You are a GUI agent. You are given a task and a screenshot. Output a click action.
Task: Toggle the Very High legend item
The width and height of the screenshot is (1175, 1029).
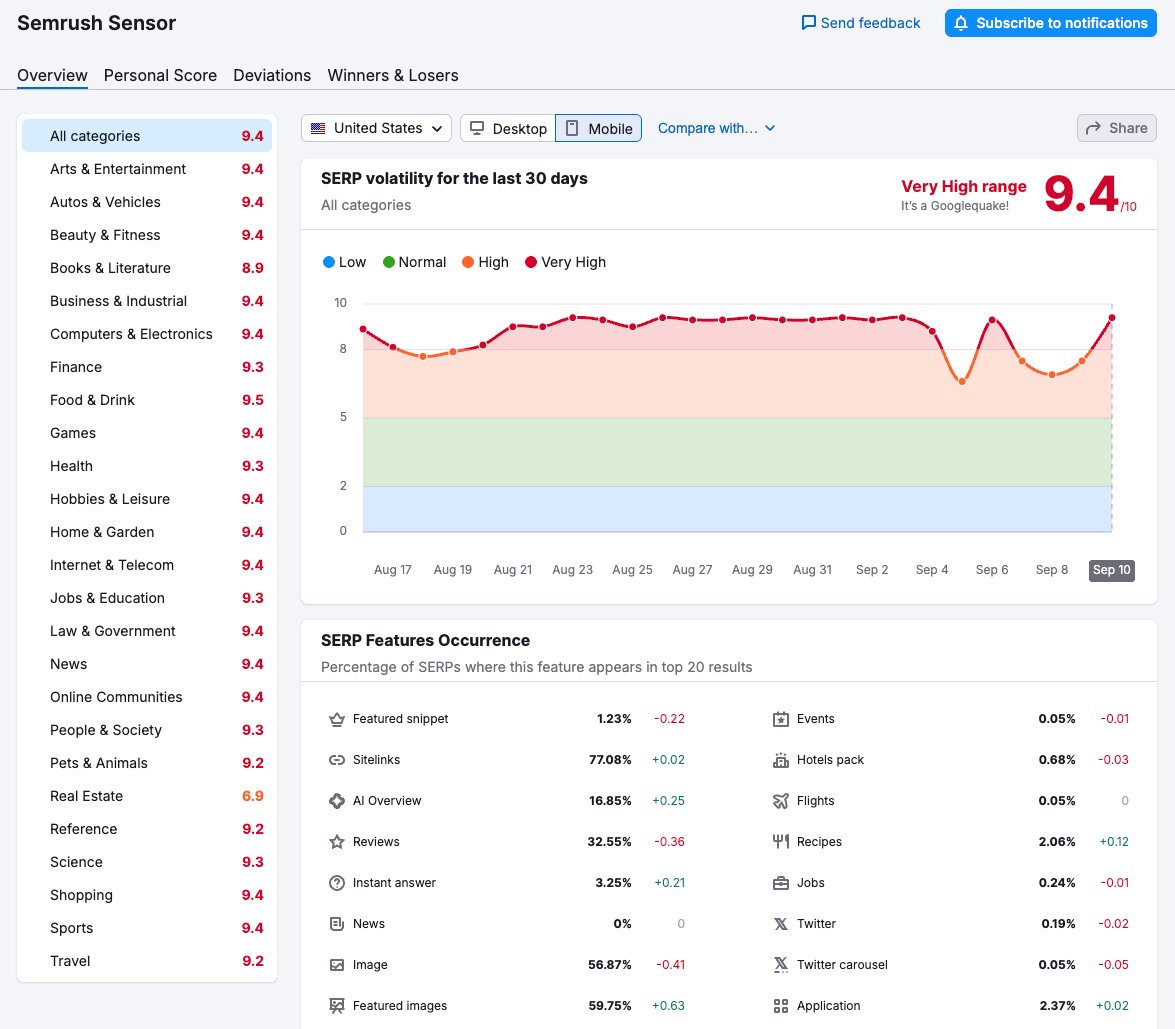[564, 262]
